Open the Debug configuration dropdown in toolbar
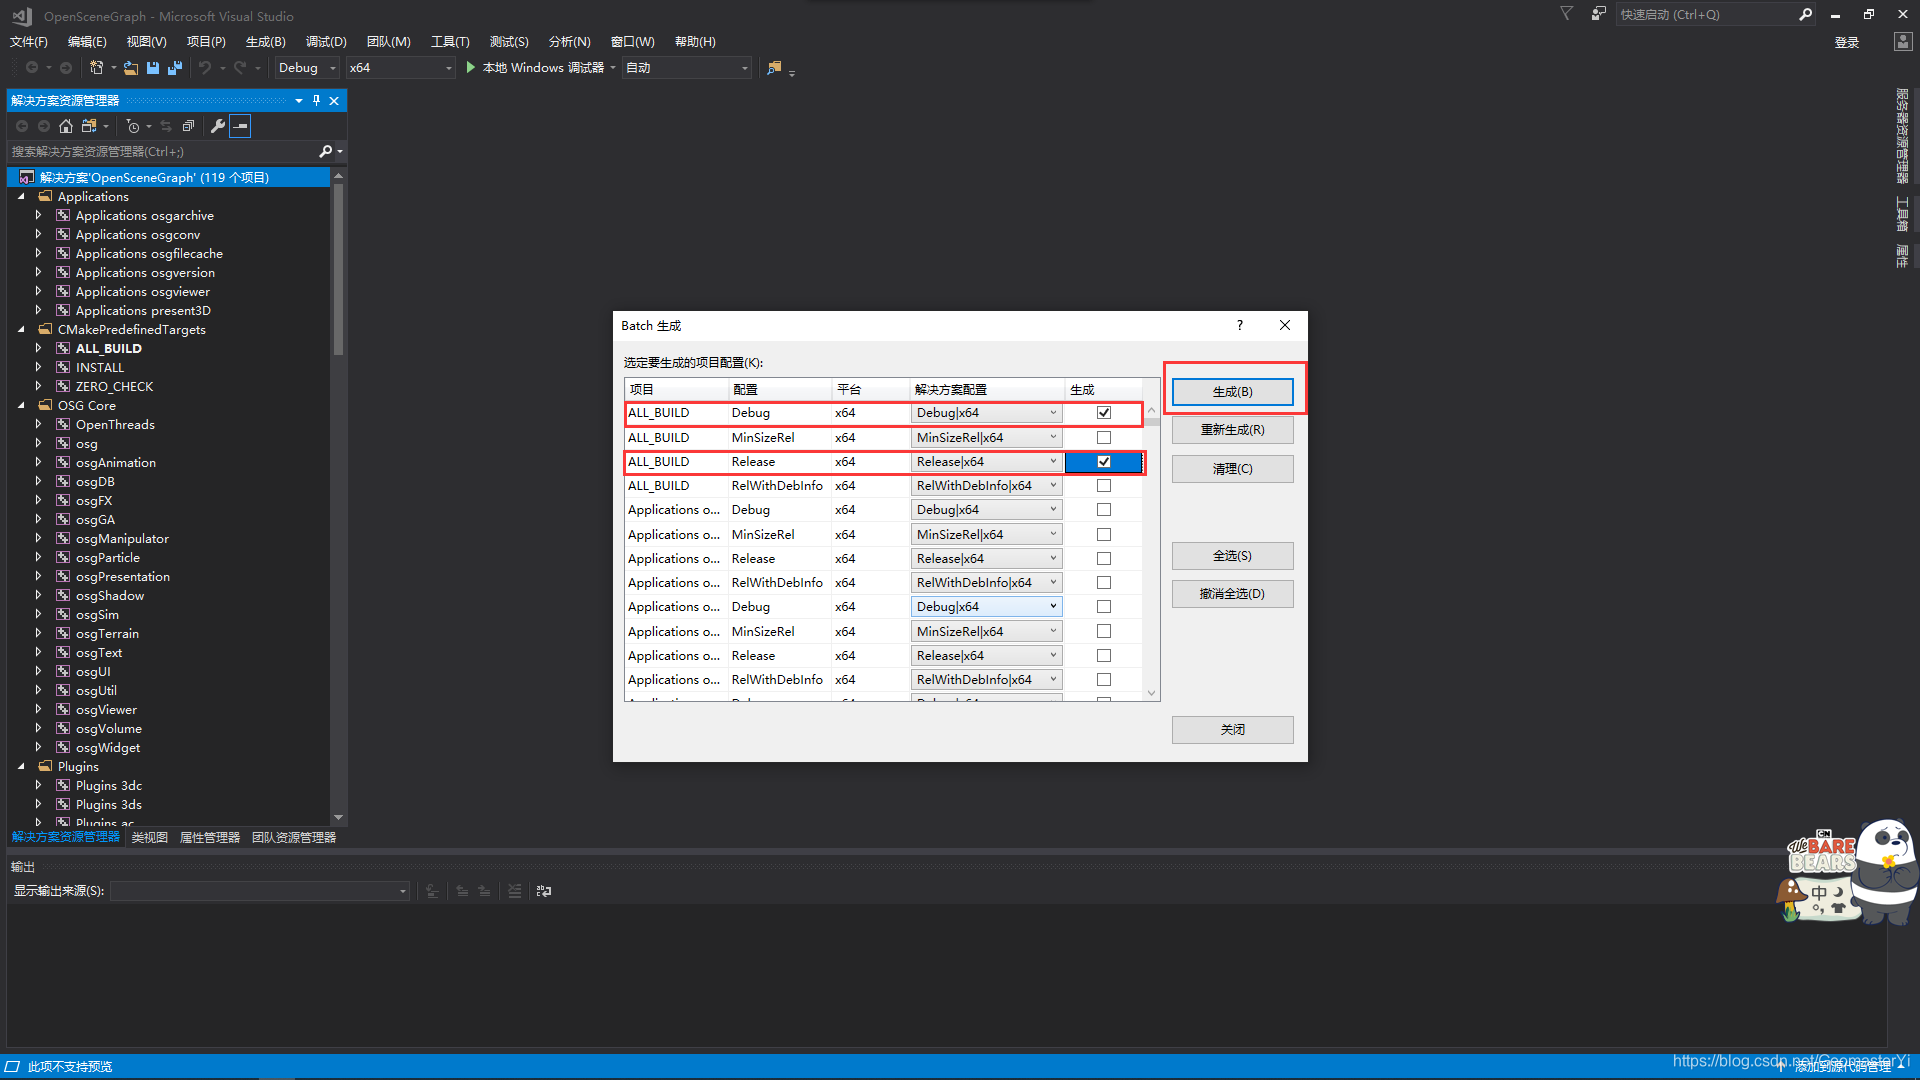 point(307,68)
